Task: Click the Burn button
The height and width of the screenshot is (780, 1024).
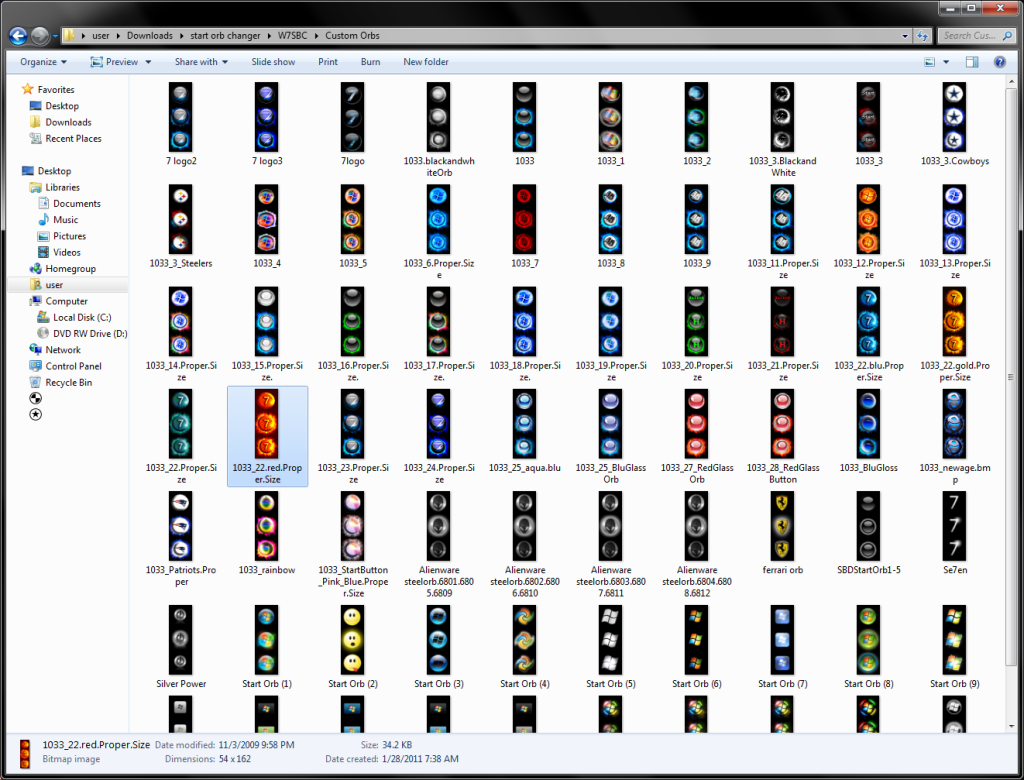Action: point(370,62)
